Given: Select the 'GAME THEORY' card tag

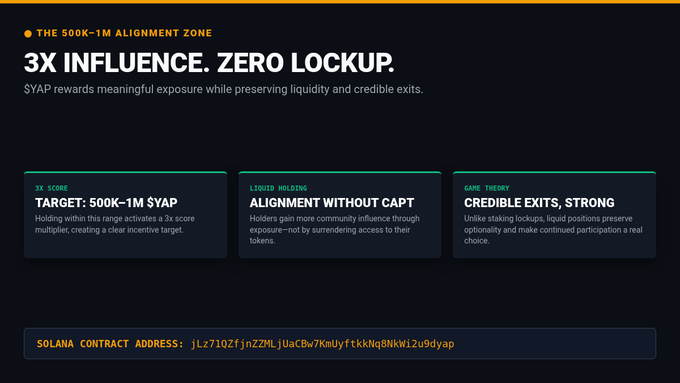Looking at the screenshot, I should click(487, 188).
